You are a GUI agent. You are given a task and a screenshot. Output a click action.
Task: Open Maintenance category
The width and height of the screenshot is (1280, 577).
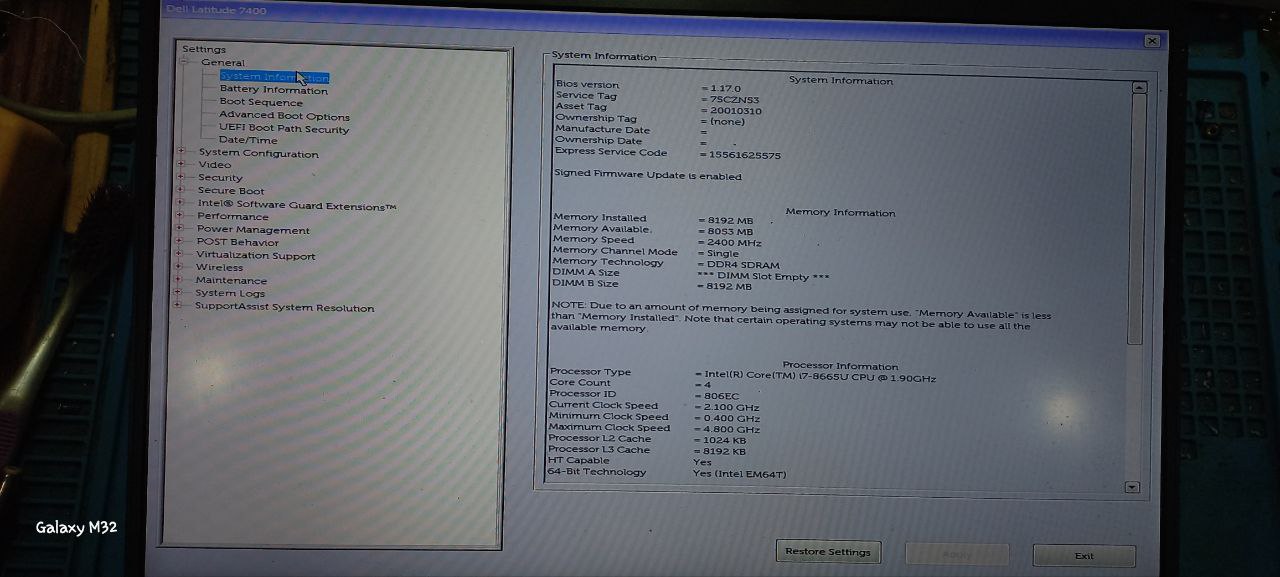pyautogui.click(x=231, y=281)
